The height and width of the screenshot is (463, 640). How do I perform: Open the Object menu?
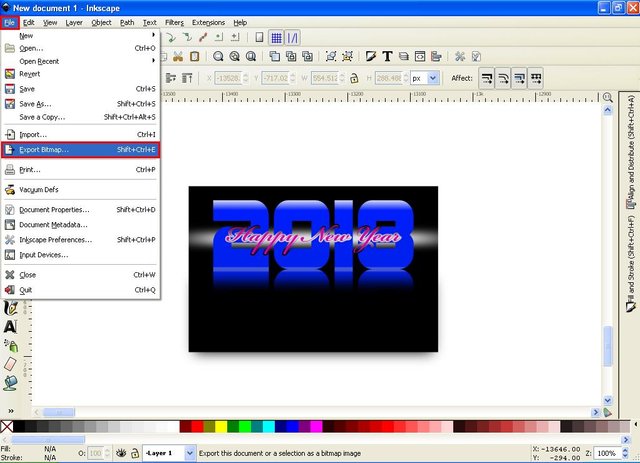tap(101, 22)
